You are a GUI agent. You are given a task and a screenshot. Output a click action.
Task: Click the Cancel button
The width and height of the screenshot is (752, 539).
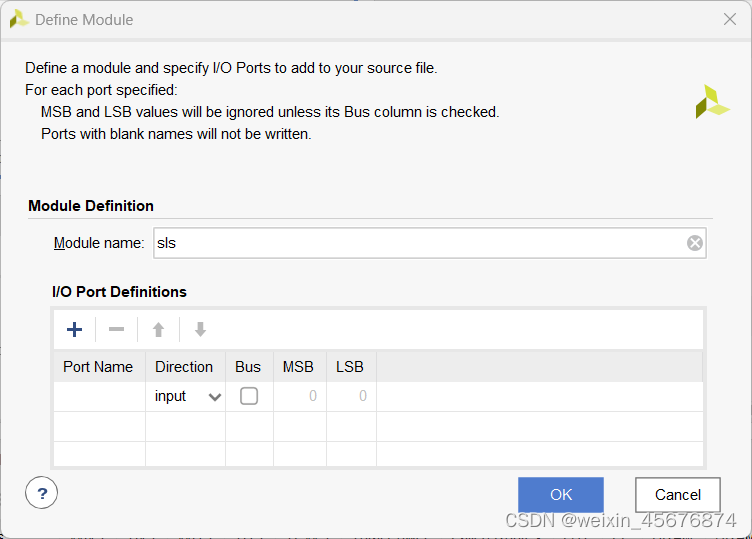[678, 494]
